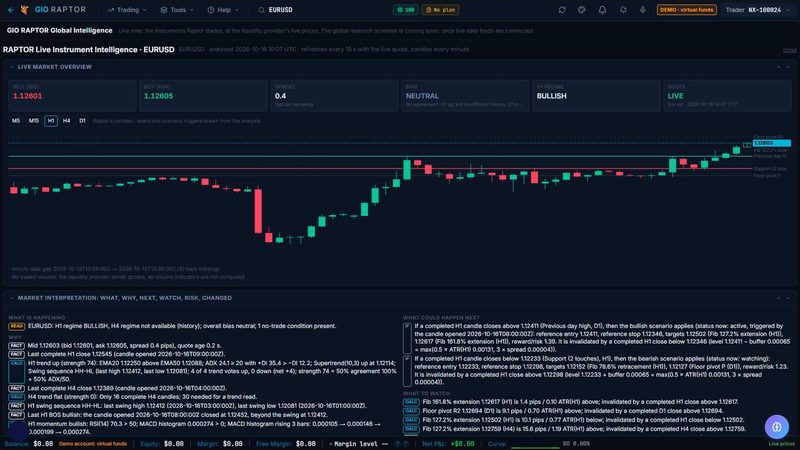The image size is (800, 450).
Task: Move Market Interpretation section down
Action: click(788, 298)
